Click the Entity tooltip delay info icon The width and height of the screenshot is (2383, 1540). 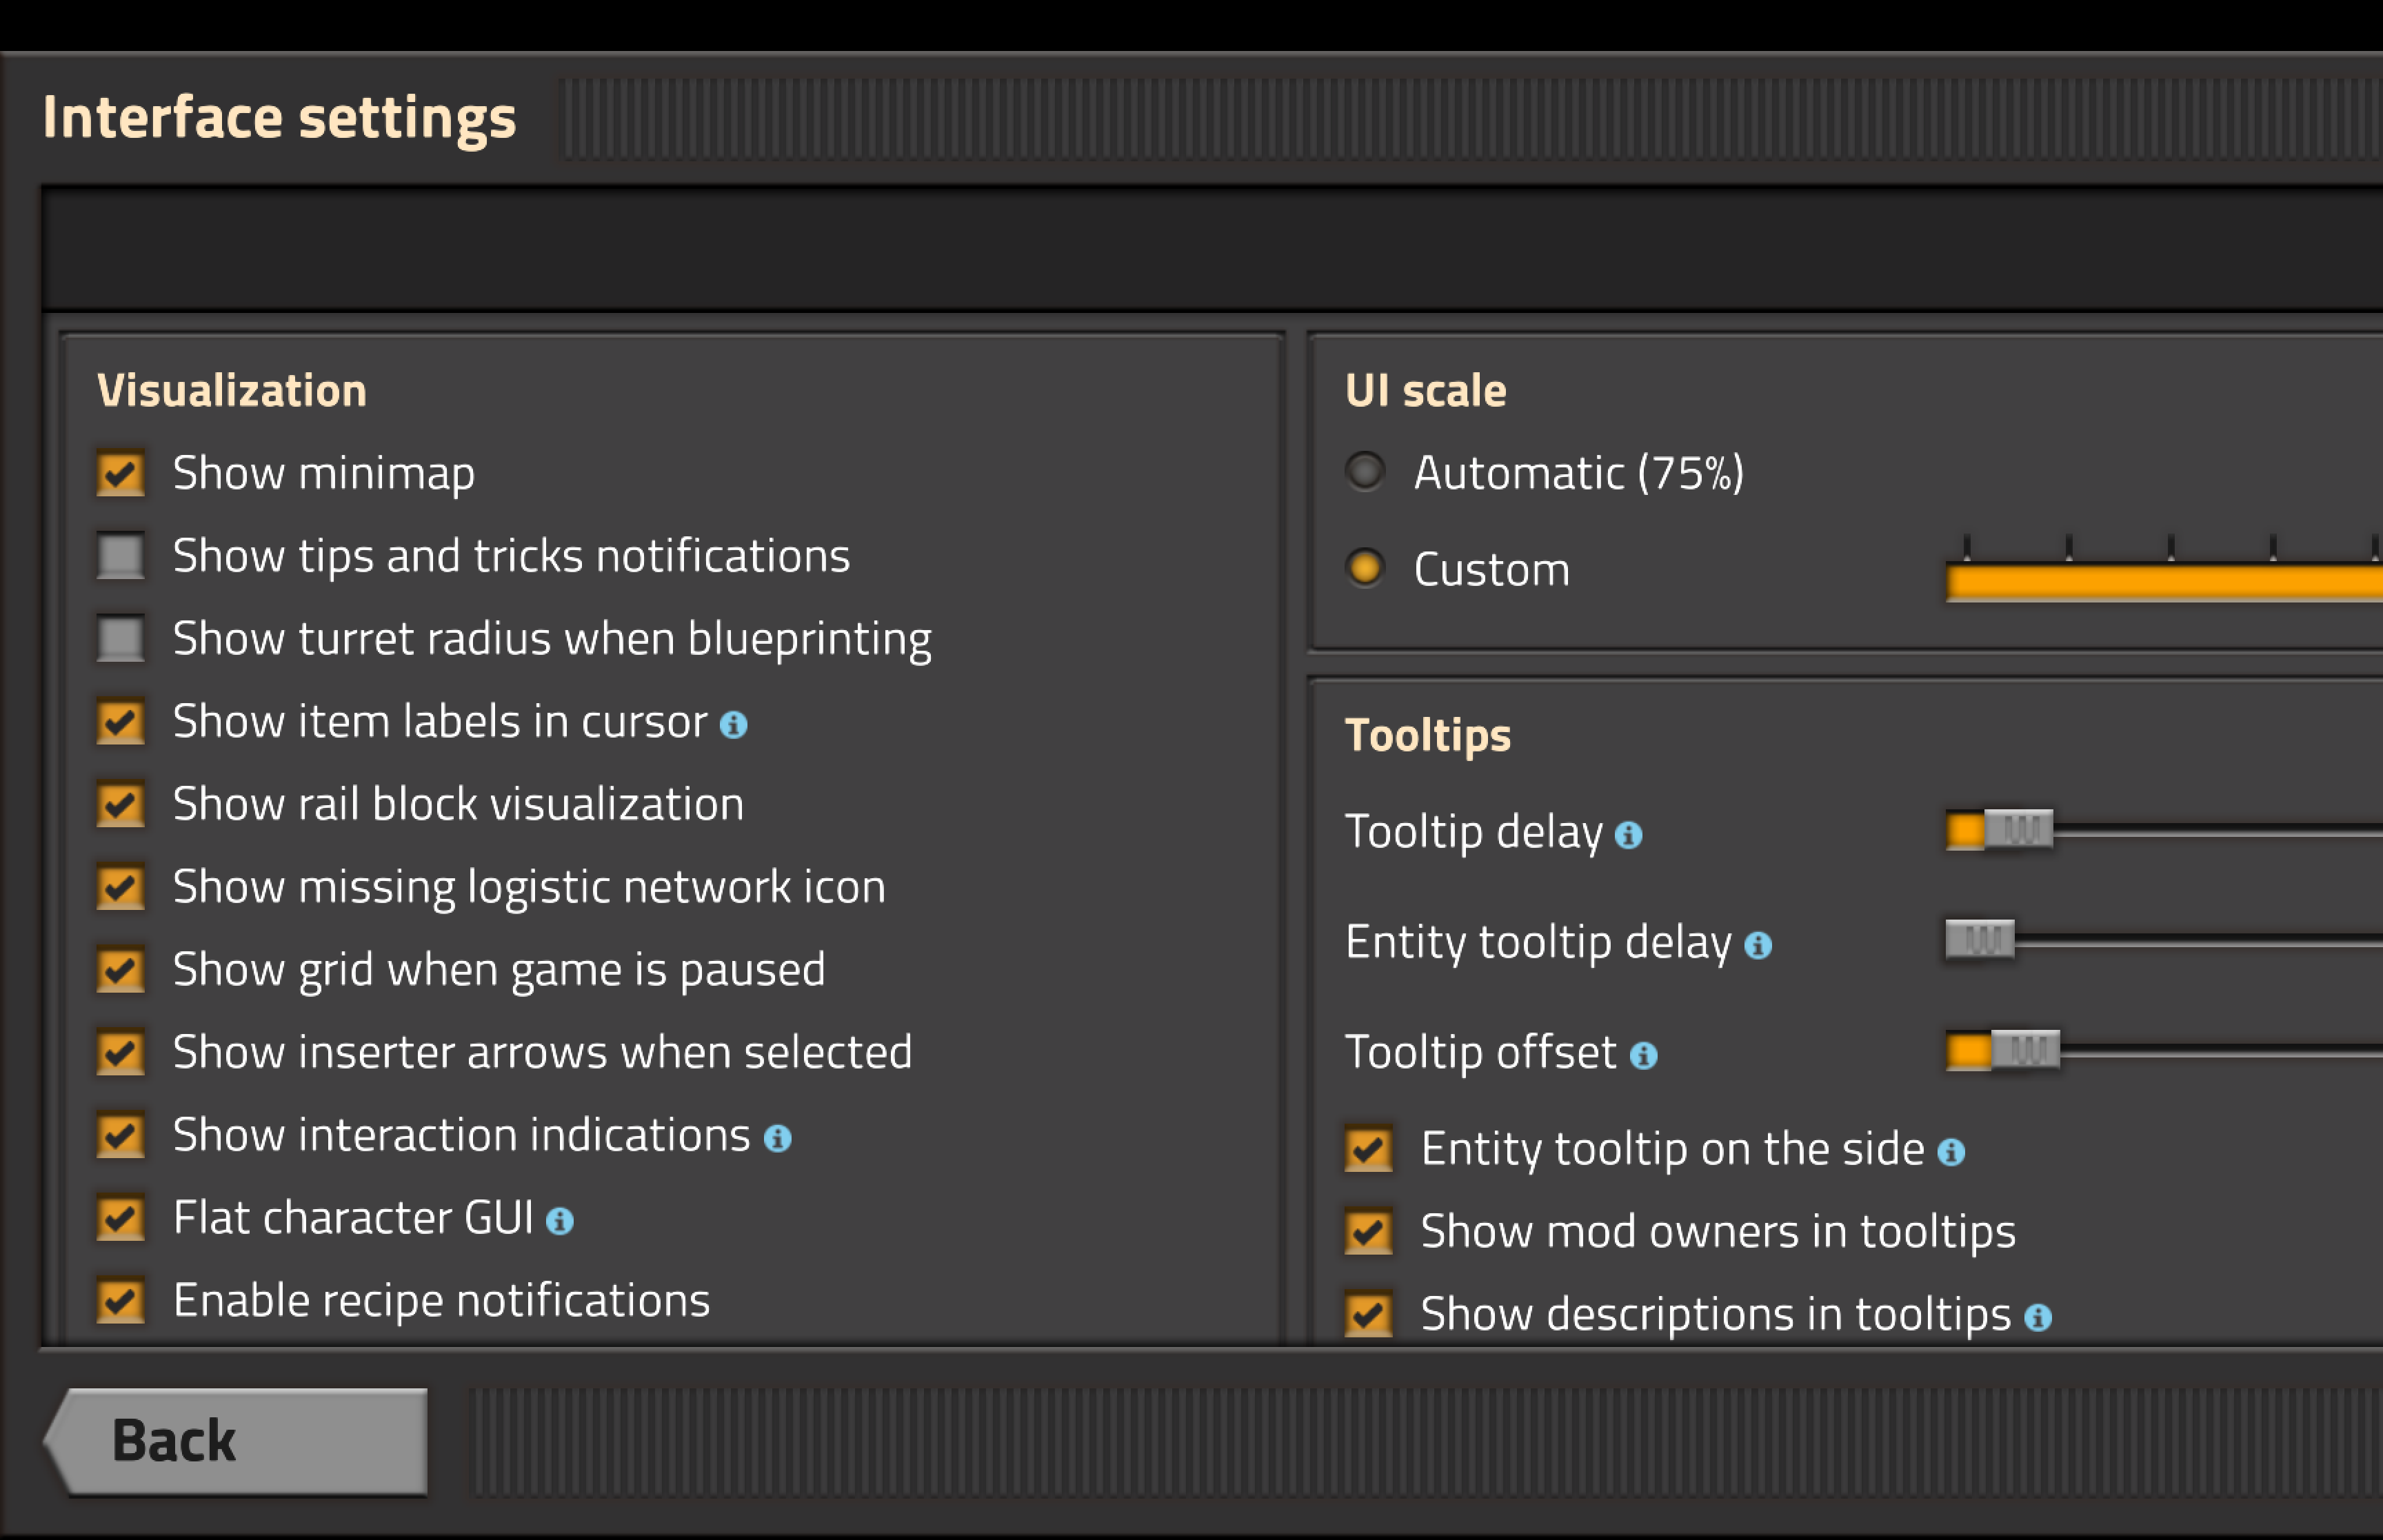tap(1757, 945)
